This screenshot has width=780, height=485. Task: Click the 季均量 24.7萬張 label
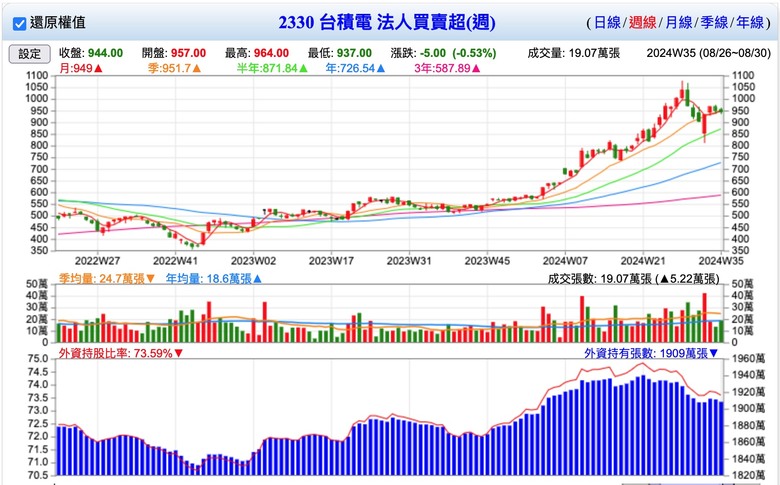click(107, 279)
